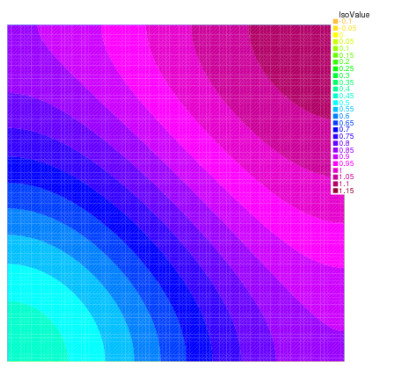Select the 0.7 deep blue swatch
The image size is (396, 369).
pos(335,130)
